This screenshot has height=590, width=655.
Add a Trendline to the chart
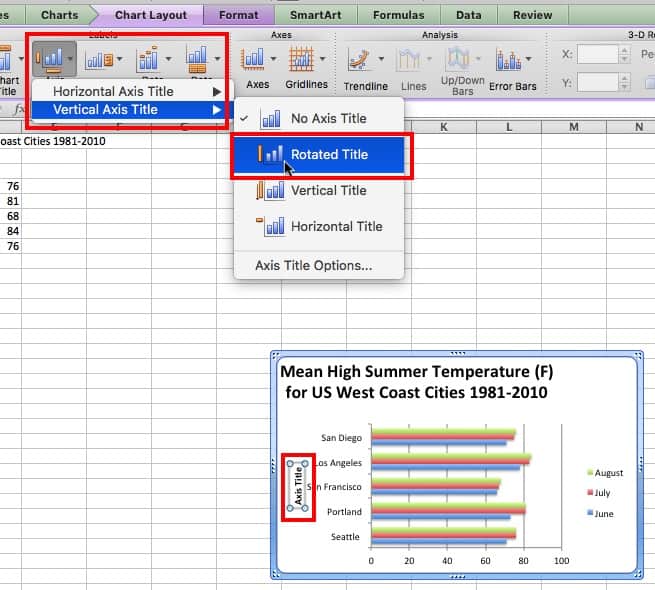[x=360, y=62]
